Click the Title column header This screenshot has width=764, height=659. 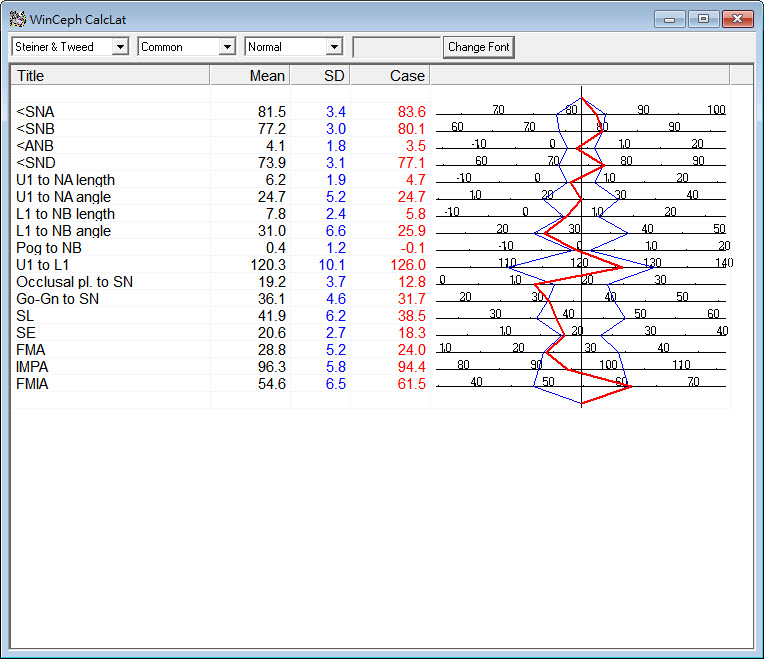pos(110,75)
